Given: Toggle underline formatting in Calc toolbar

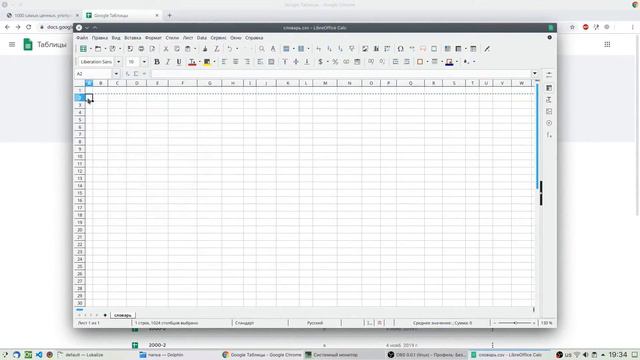Looking at the screenshot, I should coord(179,62).
